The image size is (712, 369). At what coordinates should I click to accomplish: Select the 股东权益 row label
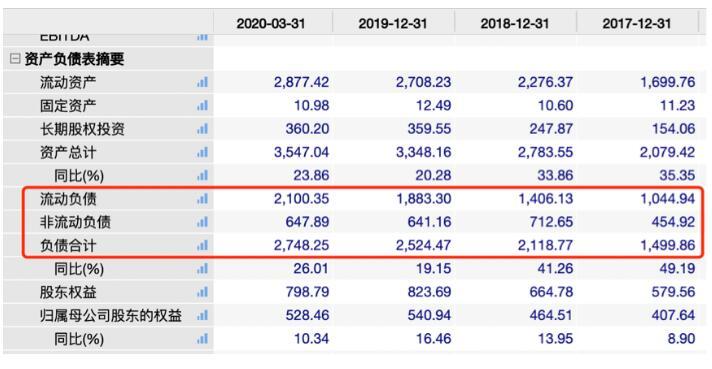click(x=68, y=292)
